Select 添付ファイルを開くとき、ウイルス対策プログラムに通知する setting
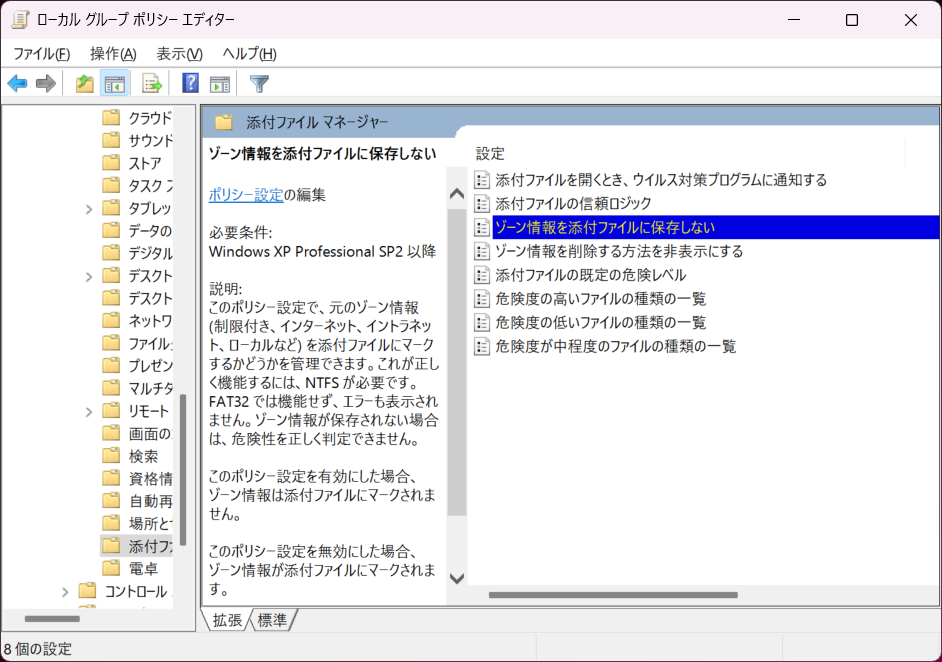Screen dimensions: 942x662 (661, 180)
